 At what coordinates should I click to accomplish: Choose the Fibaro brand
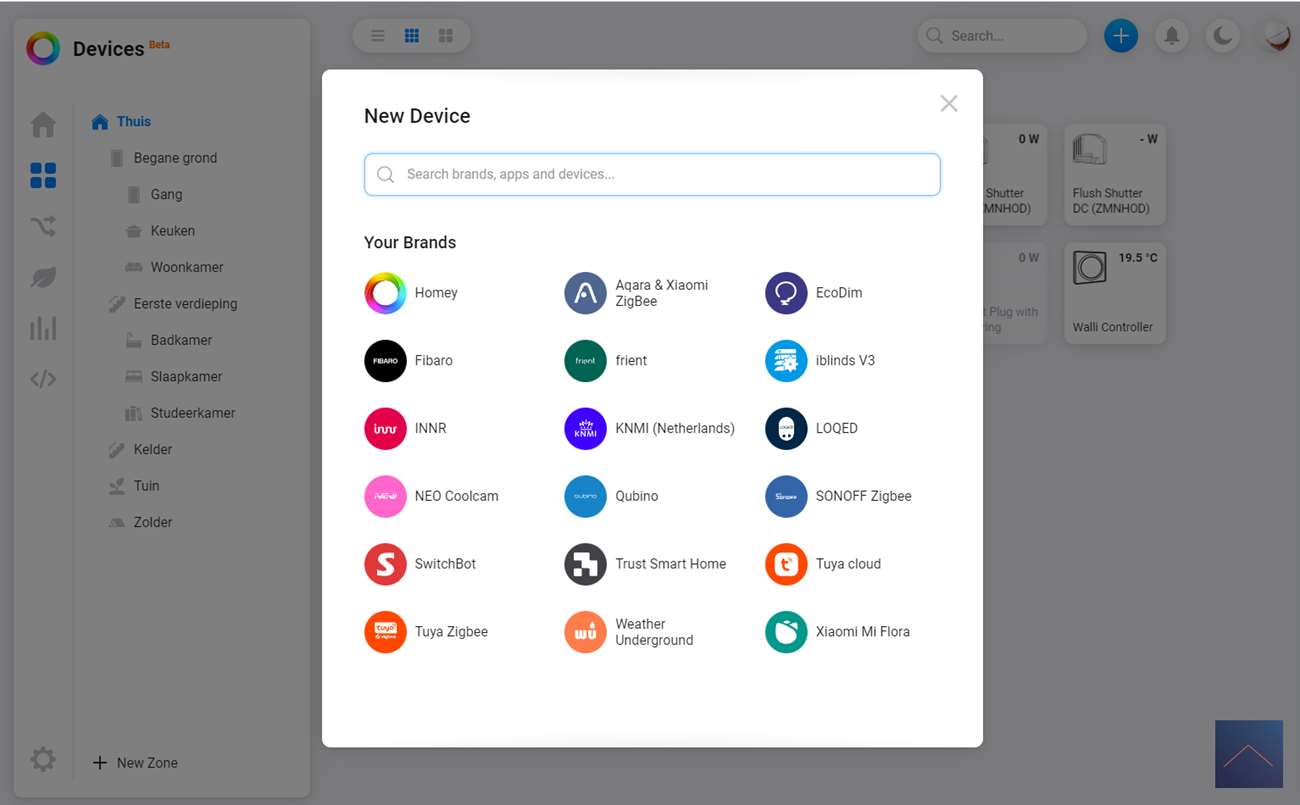(x=410, y=361)
